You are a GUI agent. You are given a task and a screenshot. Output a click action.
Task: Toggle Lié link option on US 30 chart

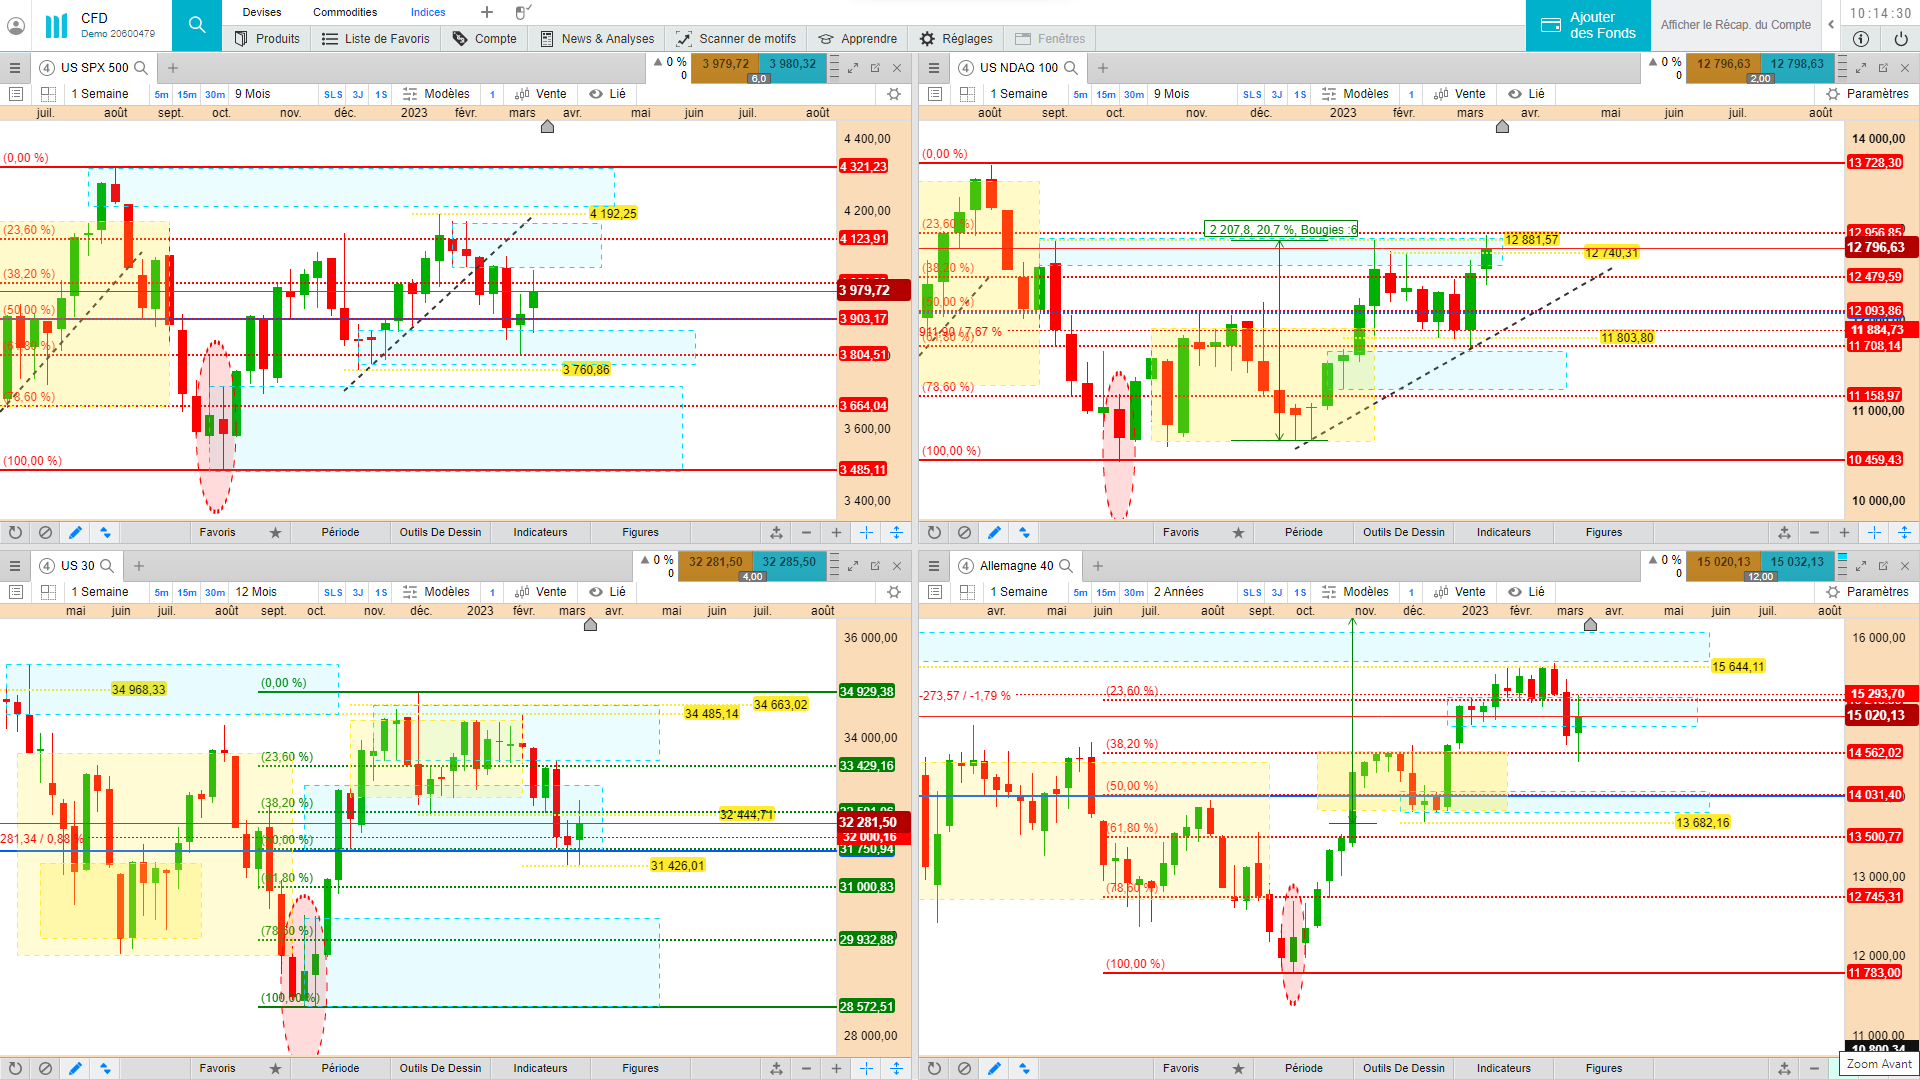coord(607,592)
